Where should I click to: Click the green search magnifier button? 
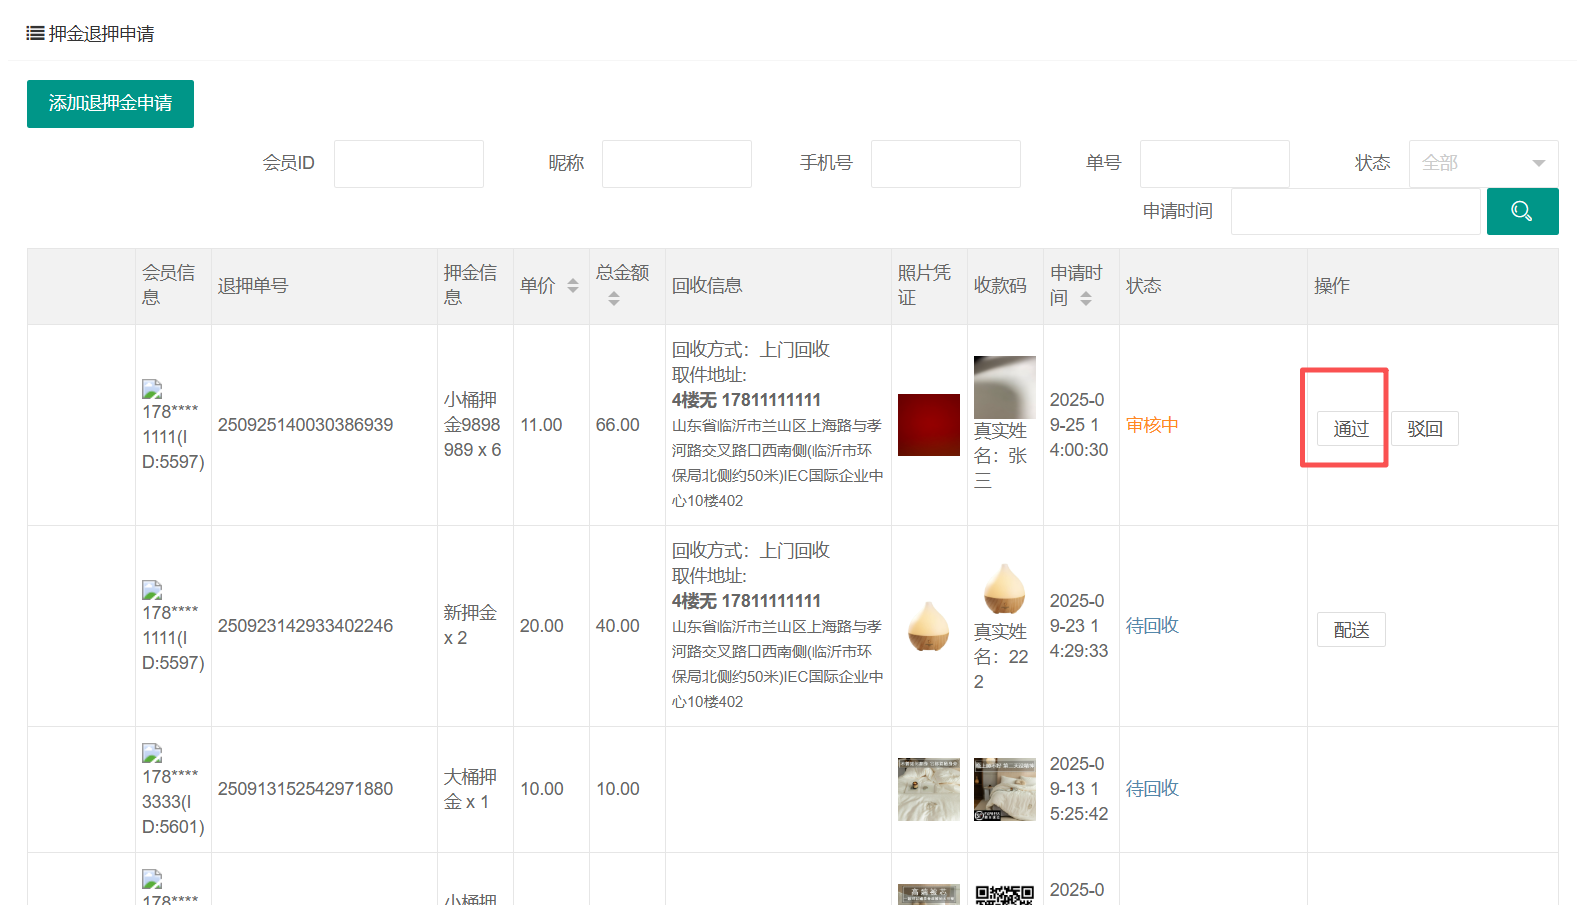[1521, 211]
